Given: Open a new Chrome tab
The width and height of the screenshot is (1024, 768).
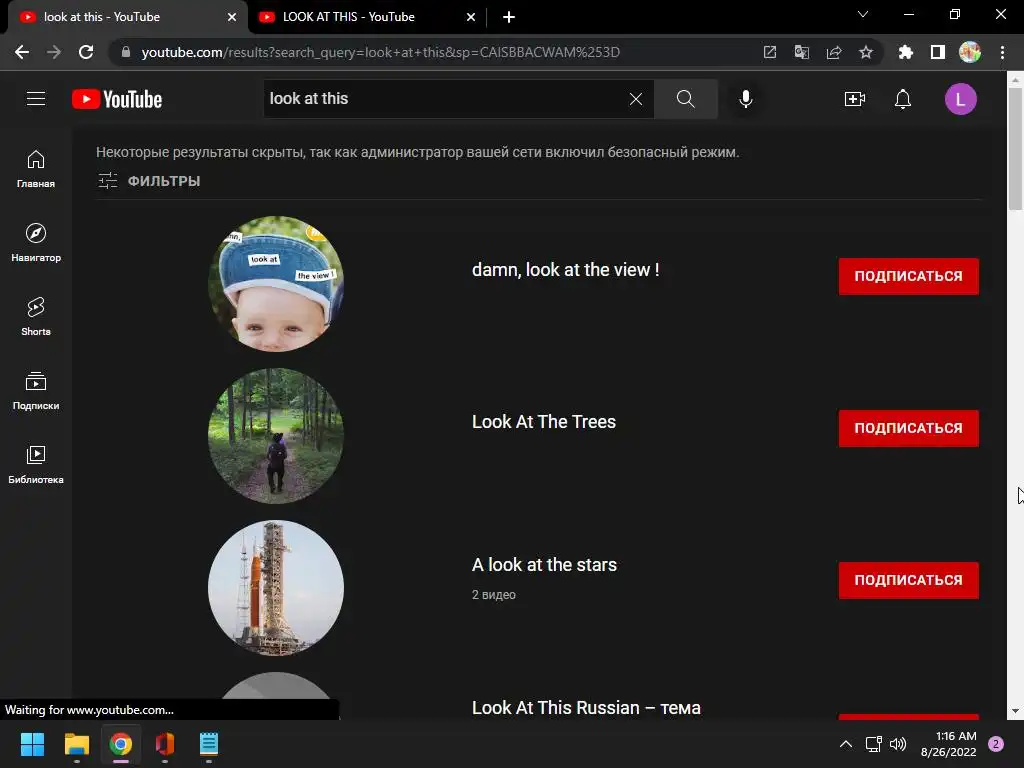Looking at the screenshot, I should pos(509,18).
